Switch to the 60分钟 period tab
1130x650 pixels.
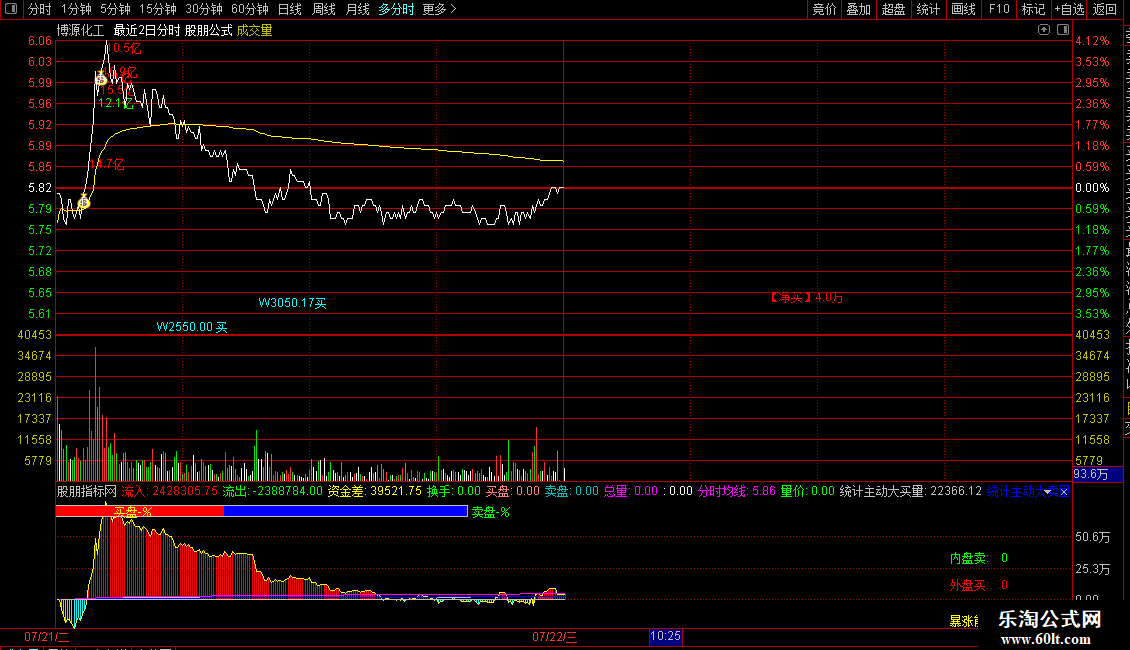pos(249,9)
